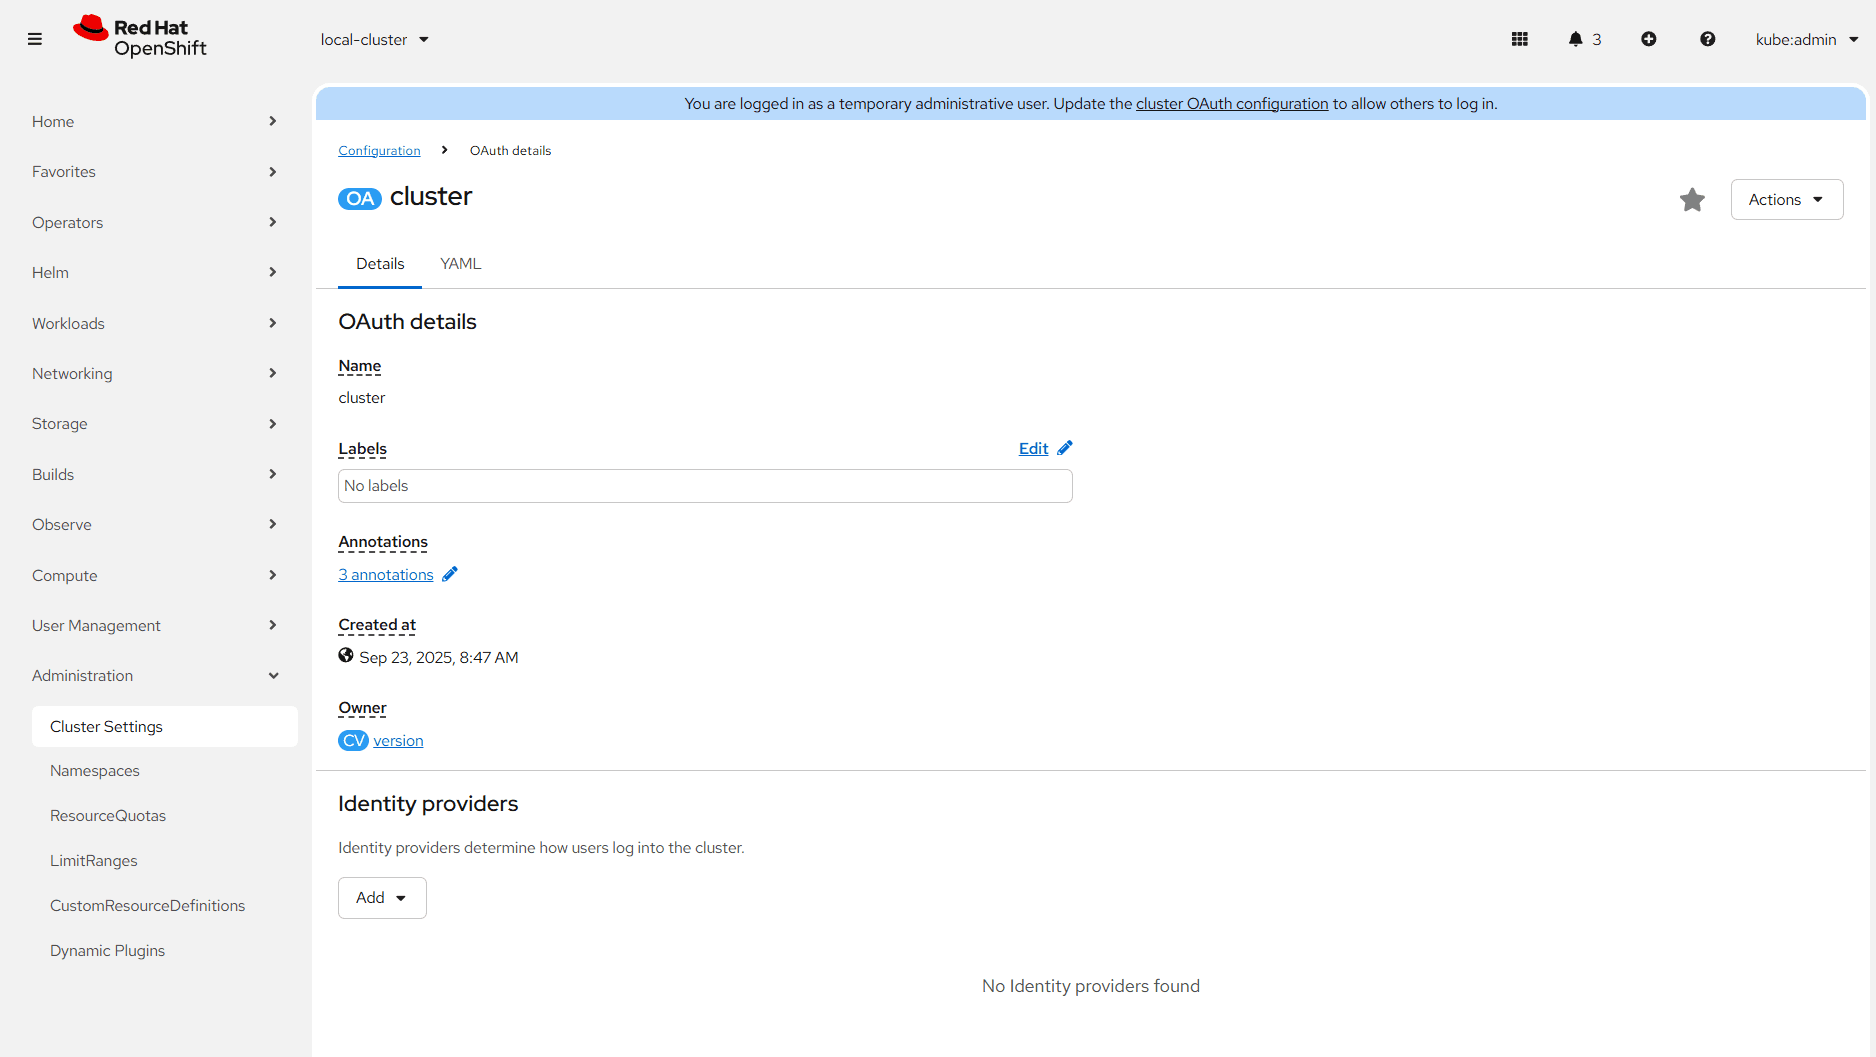The height and width of the screenshot is (1057, 1876).
Task: Switch to the YAML tab
Action: 460,264
